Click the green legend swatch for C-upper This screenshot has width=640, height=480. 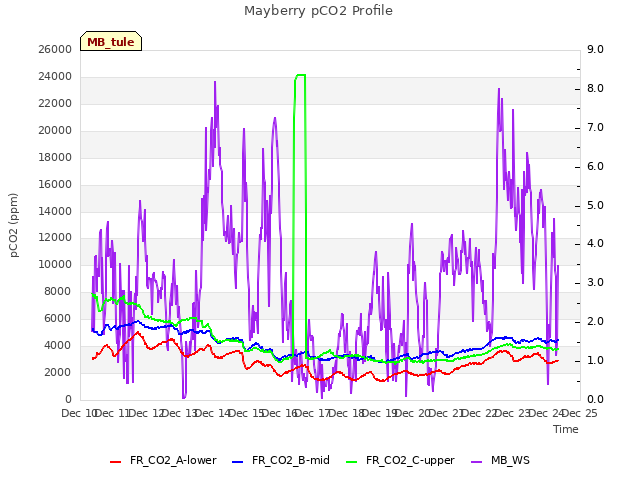tap(351, 462)
